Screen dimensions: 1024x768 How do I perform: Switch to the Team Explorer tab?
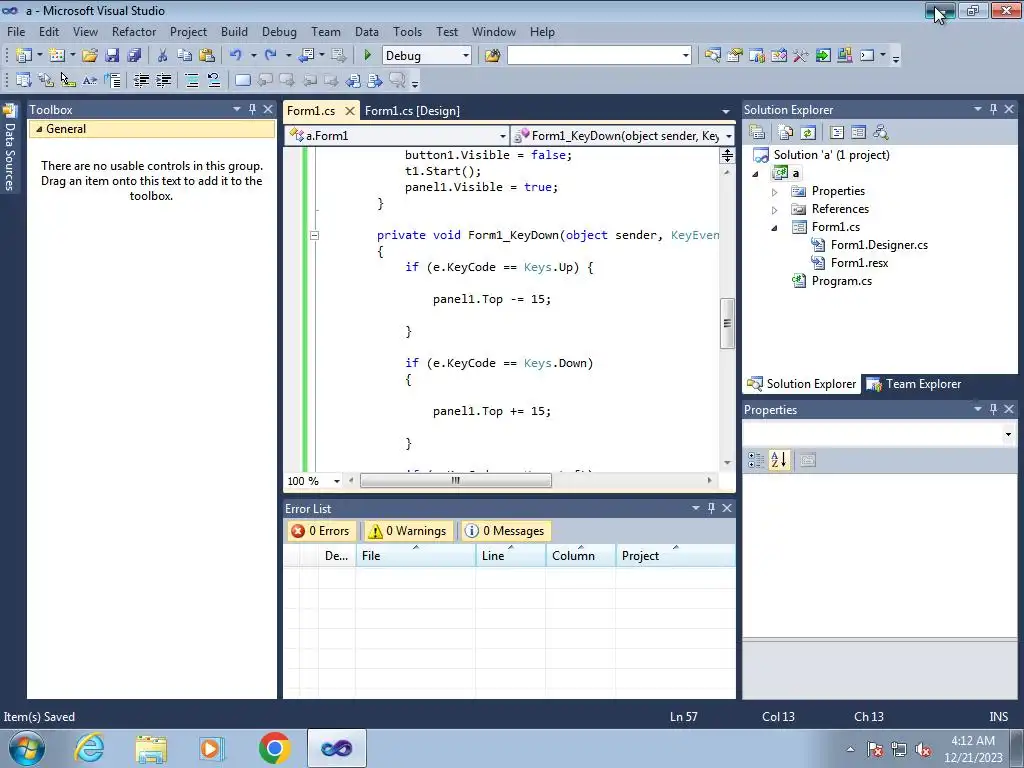(914, 384)
